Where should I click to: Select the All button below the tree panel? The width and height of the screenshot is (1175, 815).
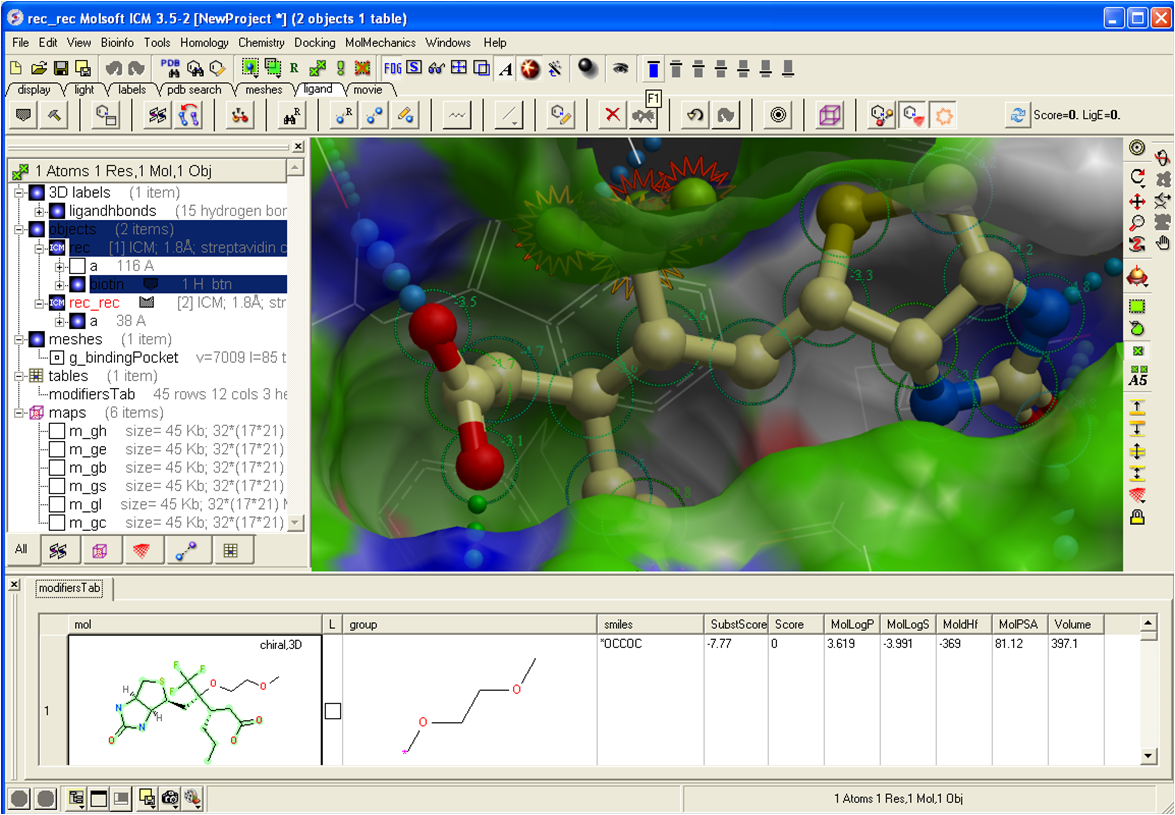click(21, 549)
